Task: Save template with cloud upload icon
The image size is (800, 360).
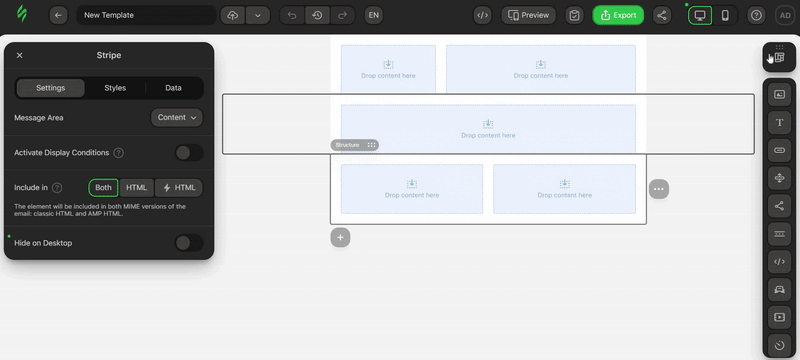Action: point(233,15)
